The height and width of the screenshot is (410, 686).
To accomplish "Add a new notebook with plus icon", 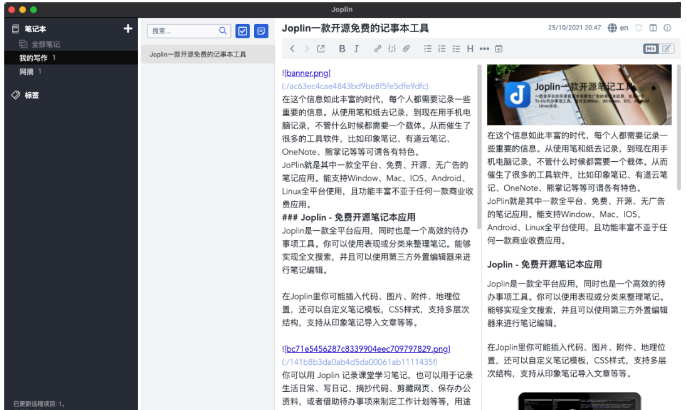I will coord(128,29).
